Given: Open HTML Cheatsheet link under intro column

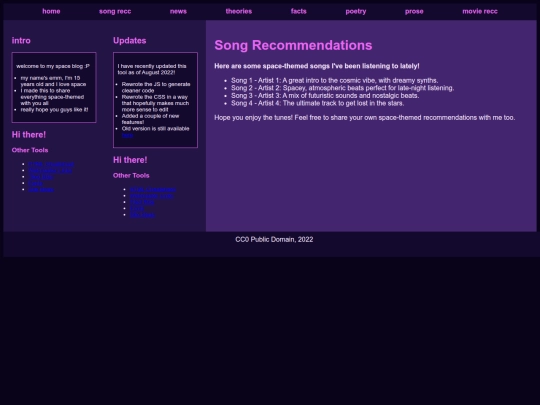Looking at the screenshot, I should (x=51, y=164).
